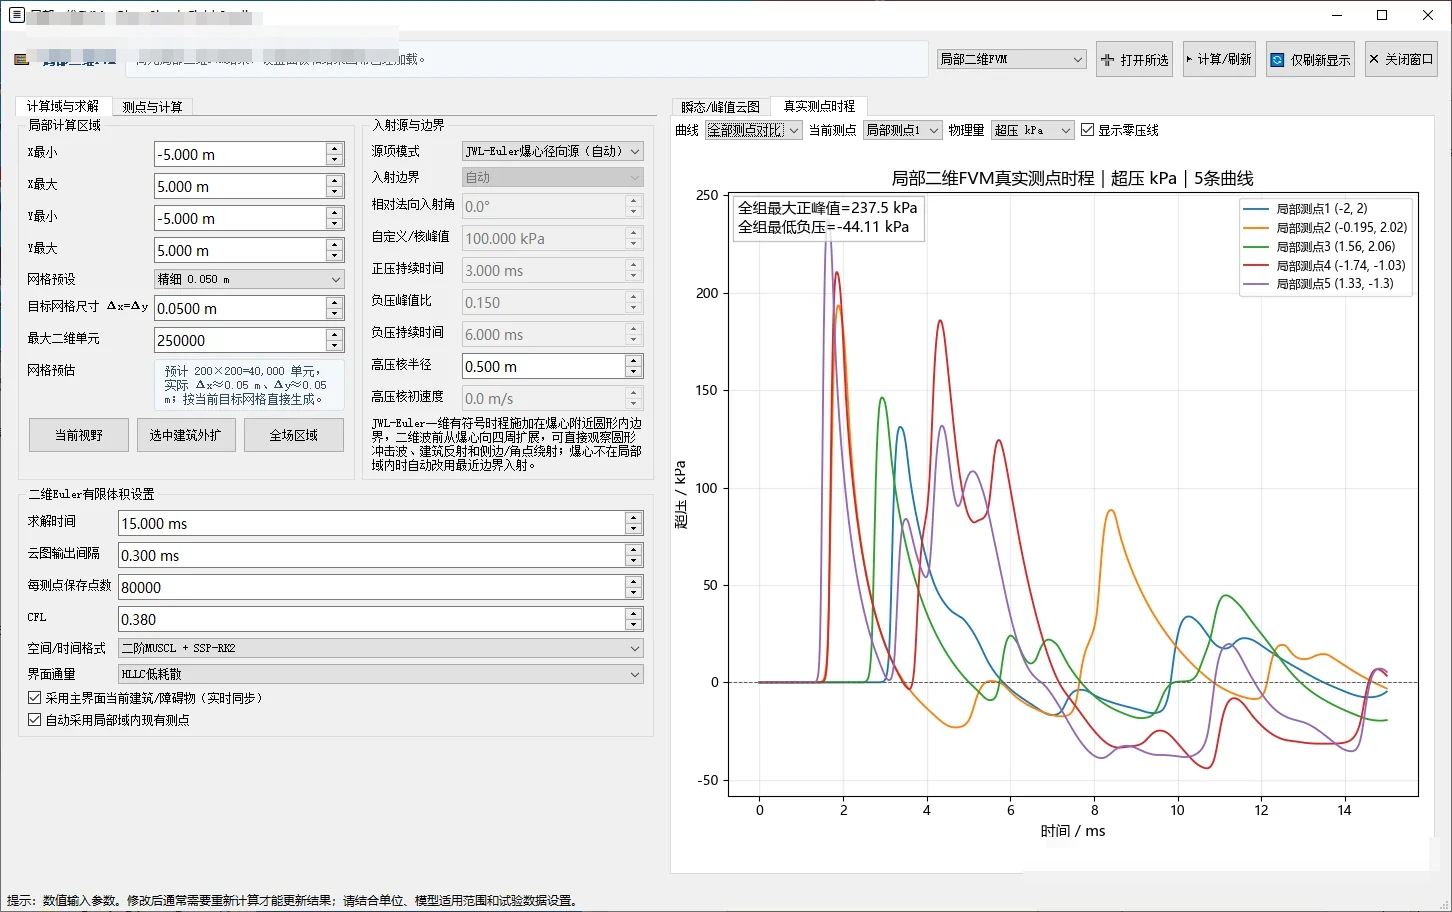
Task: Decrease the X最大 value with down arrow
Action: point(335,192)
